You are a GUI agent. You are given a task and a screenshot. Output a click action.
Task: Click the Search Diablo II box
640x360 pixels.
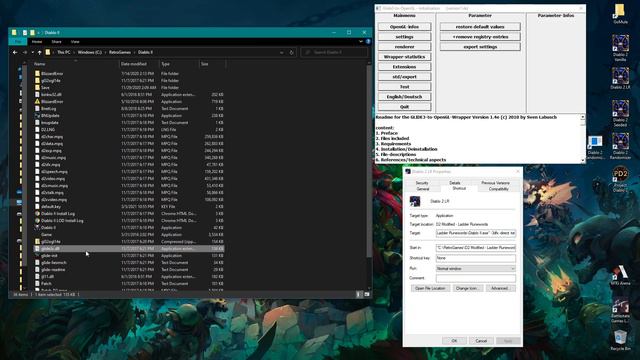click(x=334, y=52)
